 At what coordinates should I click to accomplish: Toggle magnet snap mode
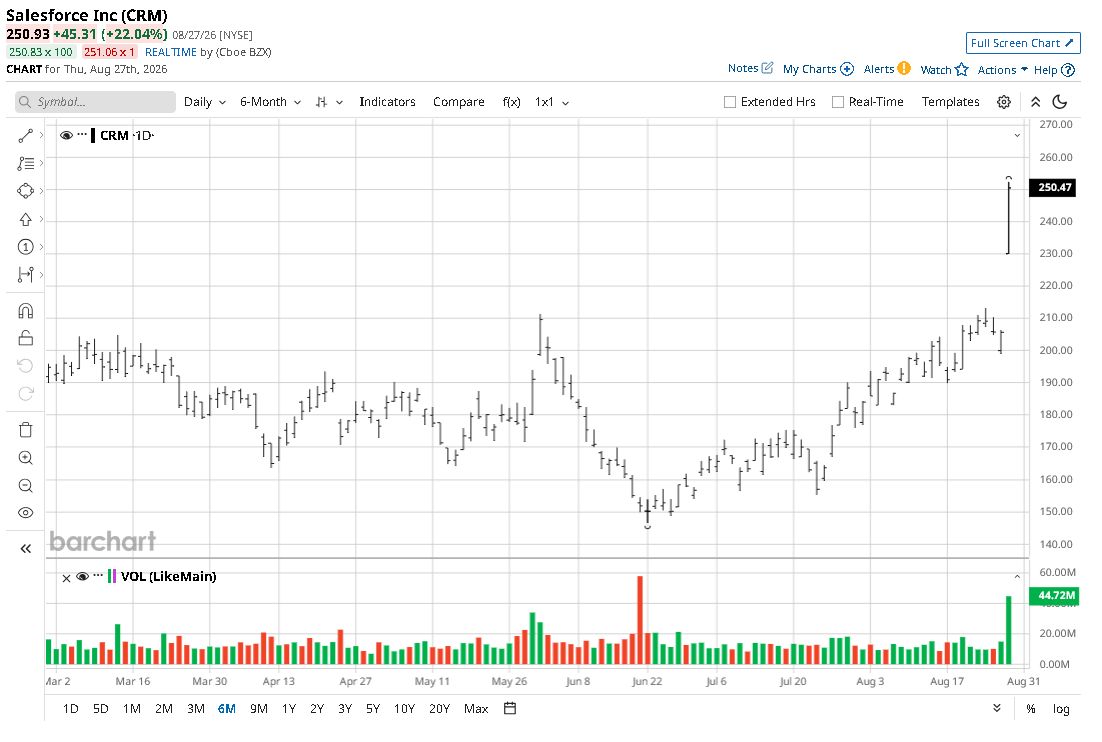click(25, 311)
